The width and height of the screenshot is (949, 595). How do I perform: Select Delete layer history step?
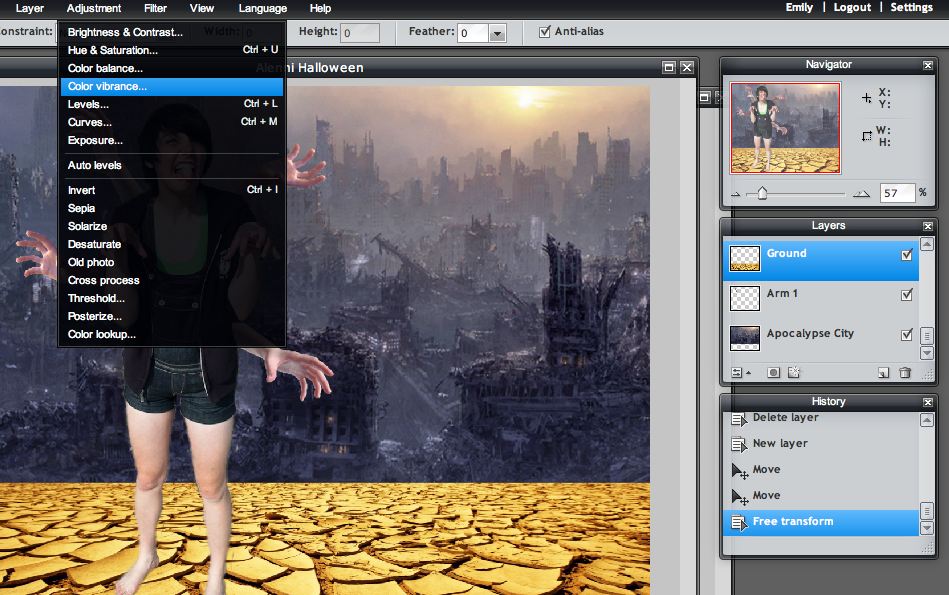821,418
